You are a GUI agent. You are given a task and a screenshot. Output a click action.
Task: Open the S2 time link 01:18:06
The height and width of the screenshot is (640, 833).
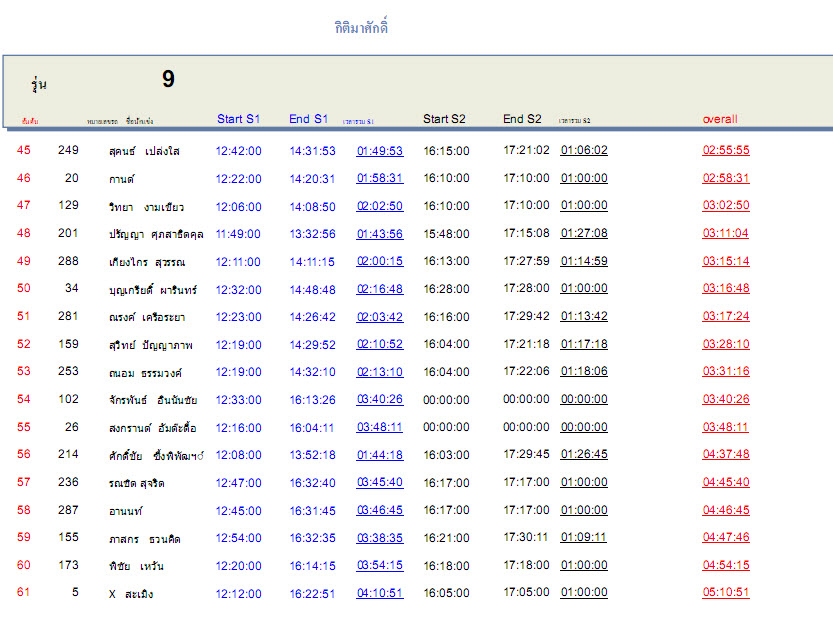tap(584, 372)
